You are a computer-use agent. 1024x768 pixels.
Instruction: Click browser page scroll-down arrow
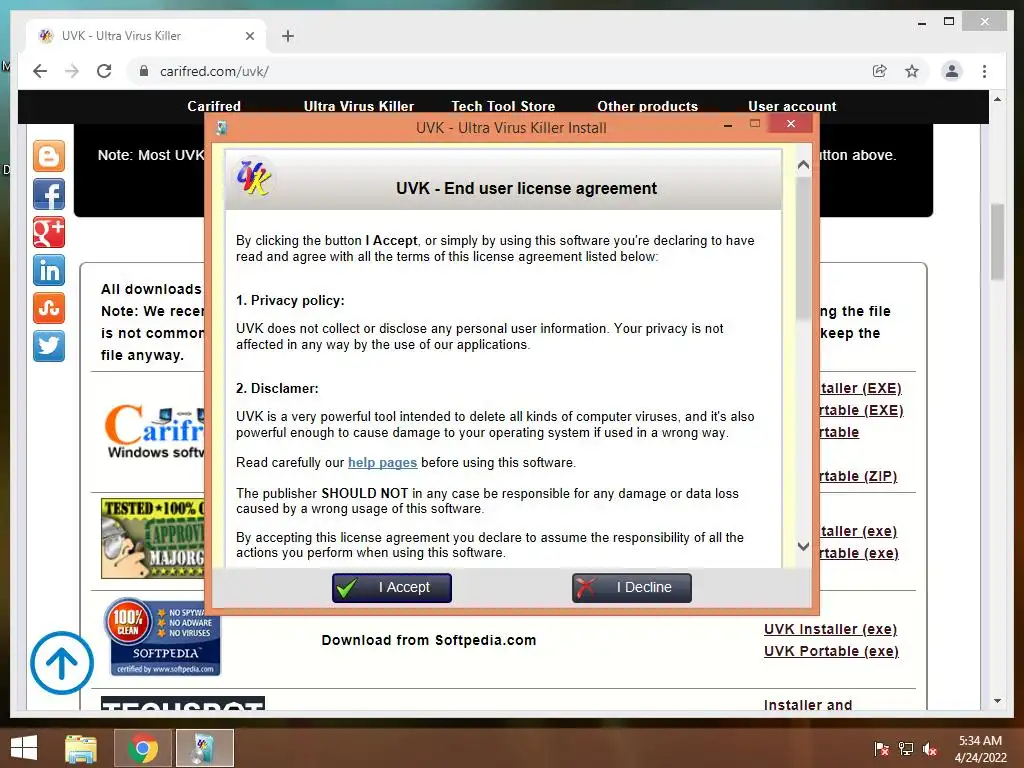click(x=997, y=701)
